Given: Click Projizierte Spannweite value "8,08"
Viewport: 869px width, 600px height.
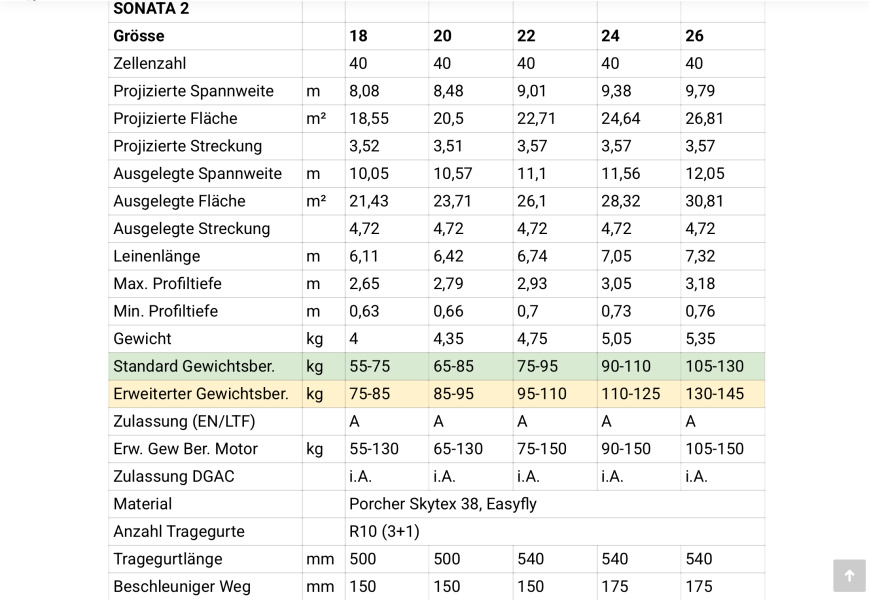Looking at the screenshot, I should [x=364, y=91].
